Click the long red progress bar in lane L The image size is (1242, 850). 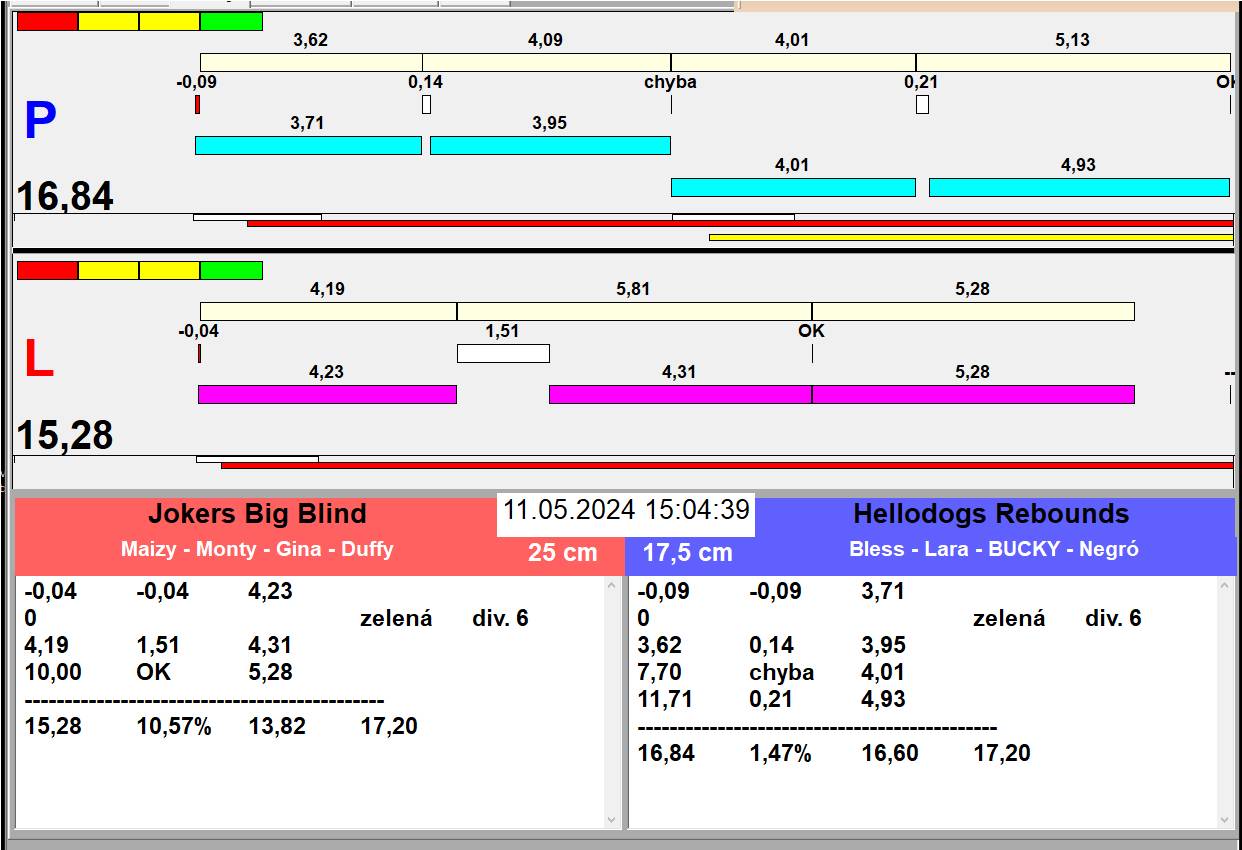pos(727,465)
